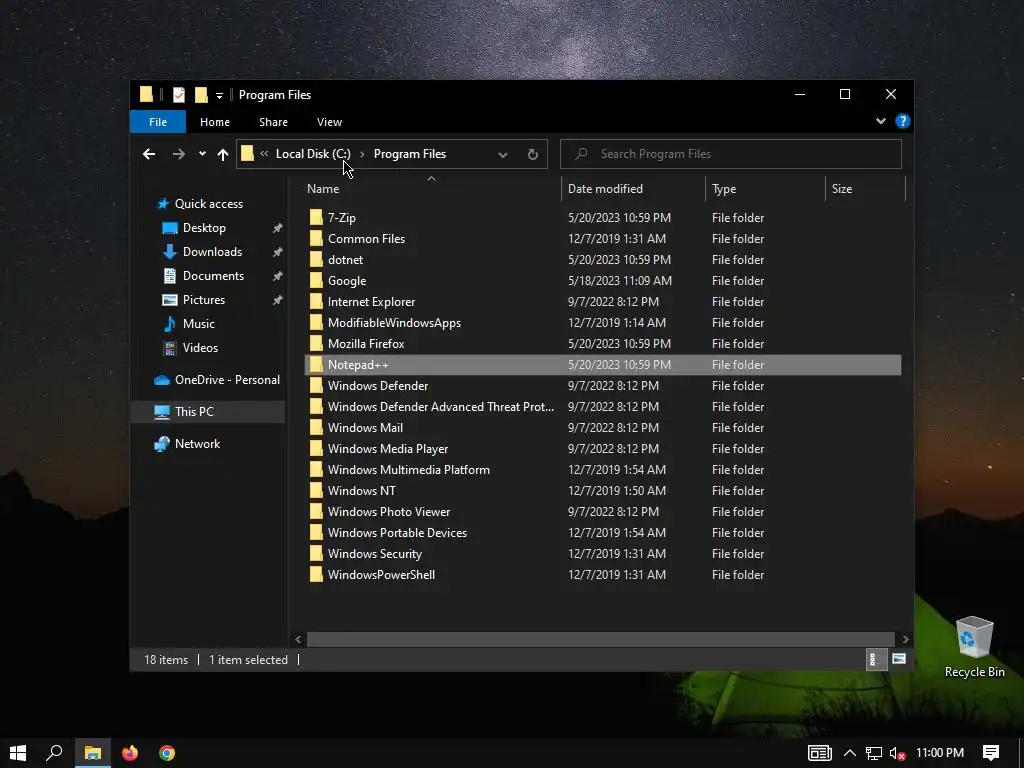Image resolution: width=1024 pixels, height=768 pixels.
Task: Select the Common Files folder
Action: pyautogui.click(x=366, y=239)
